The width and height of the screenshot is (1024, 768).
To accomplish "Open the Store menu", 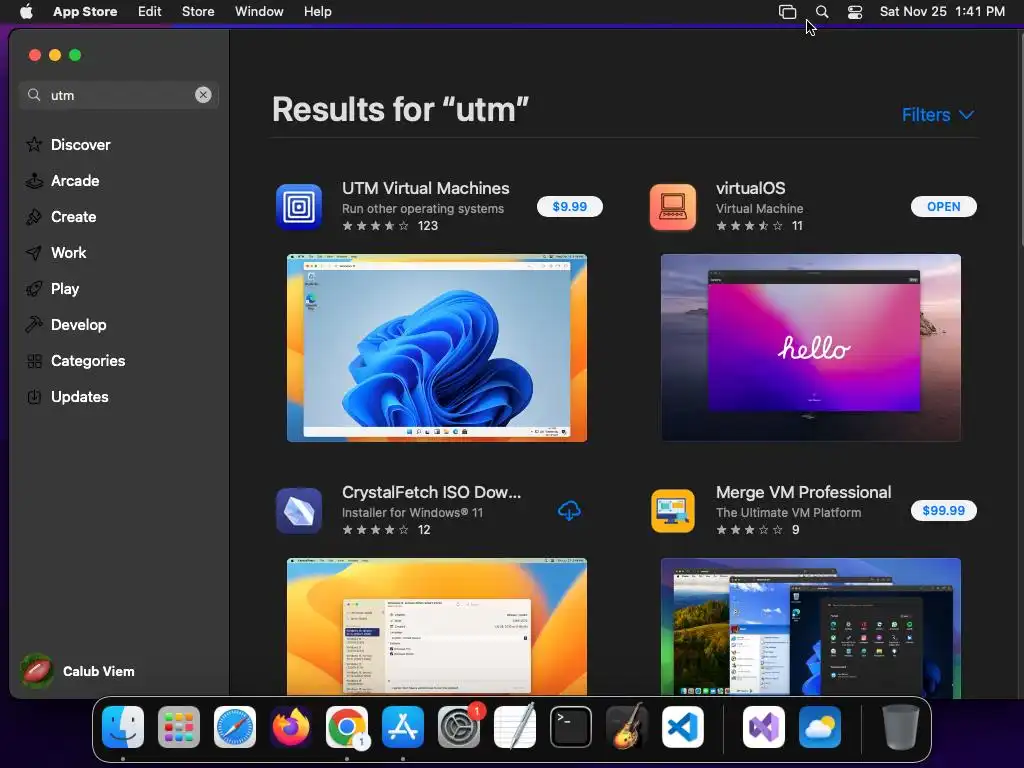I will [x=198, y=12].
